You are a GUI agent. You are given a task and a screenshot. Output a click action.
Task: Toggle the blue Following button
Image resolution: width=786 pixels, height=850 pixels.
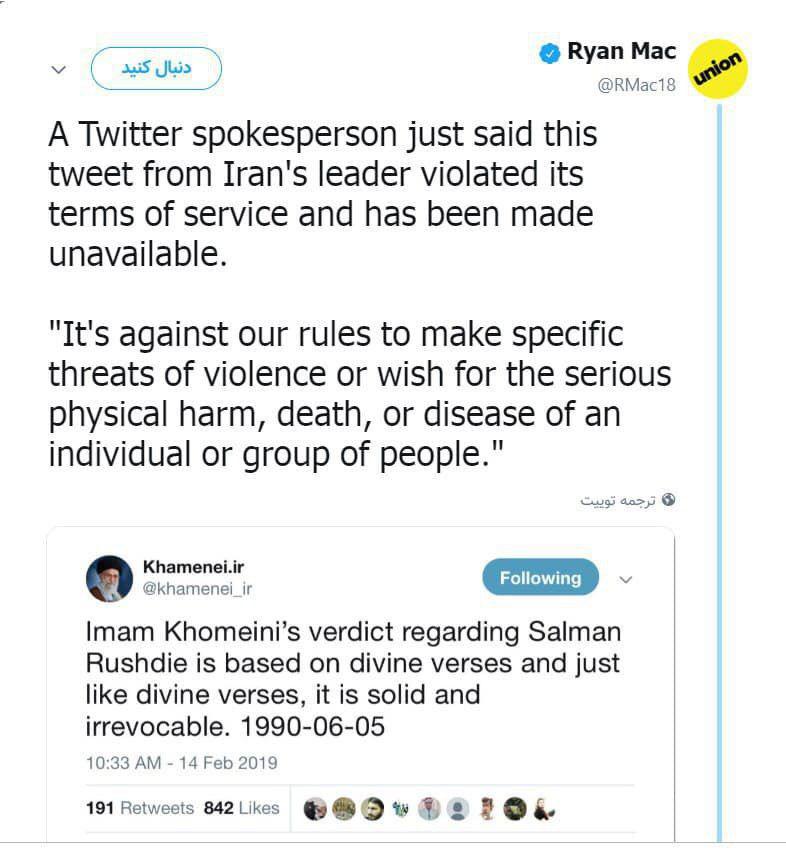[x=540, y=578]
